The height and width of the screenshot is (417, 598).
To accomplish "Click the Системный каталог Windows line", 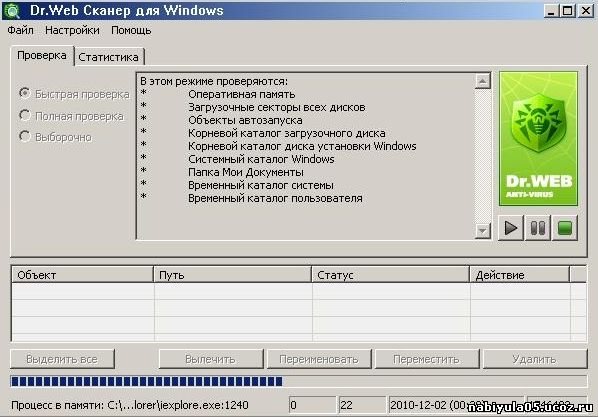I will (x=261, y=159).
